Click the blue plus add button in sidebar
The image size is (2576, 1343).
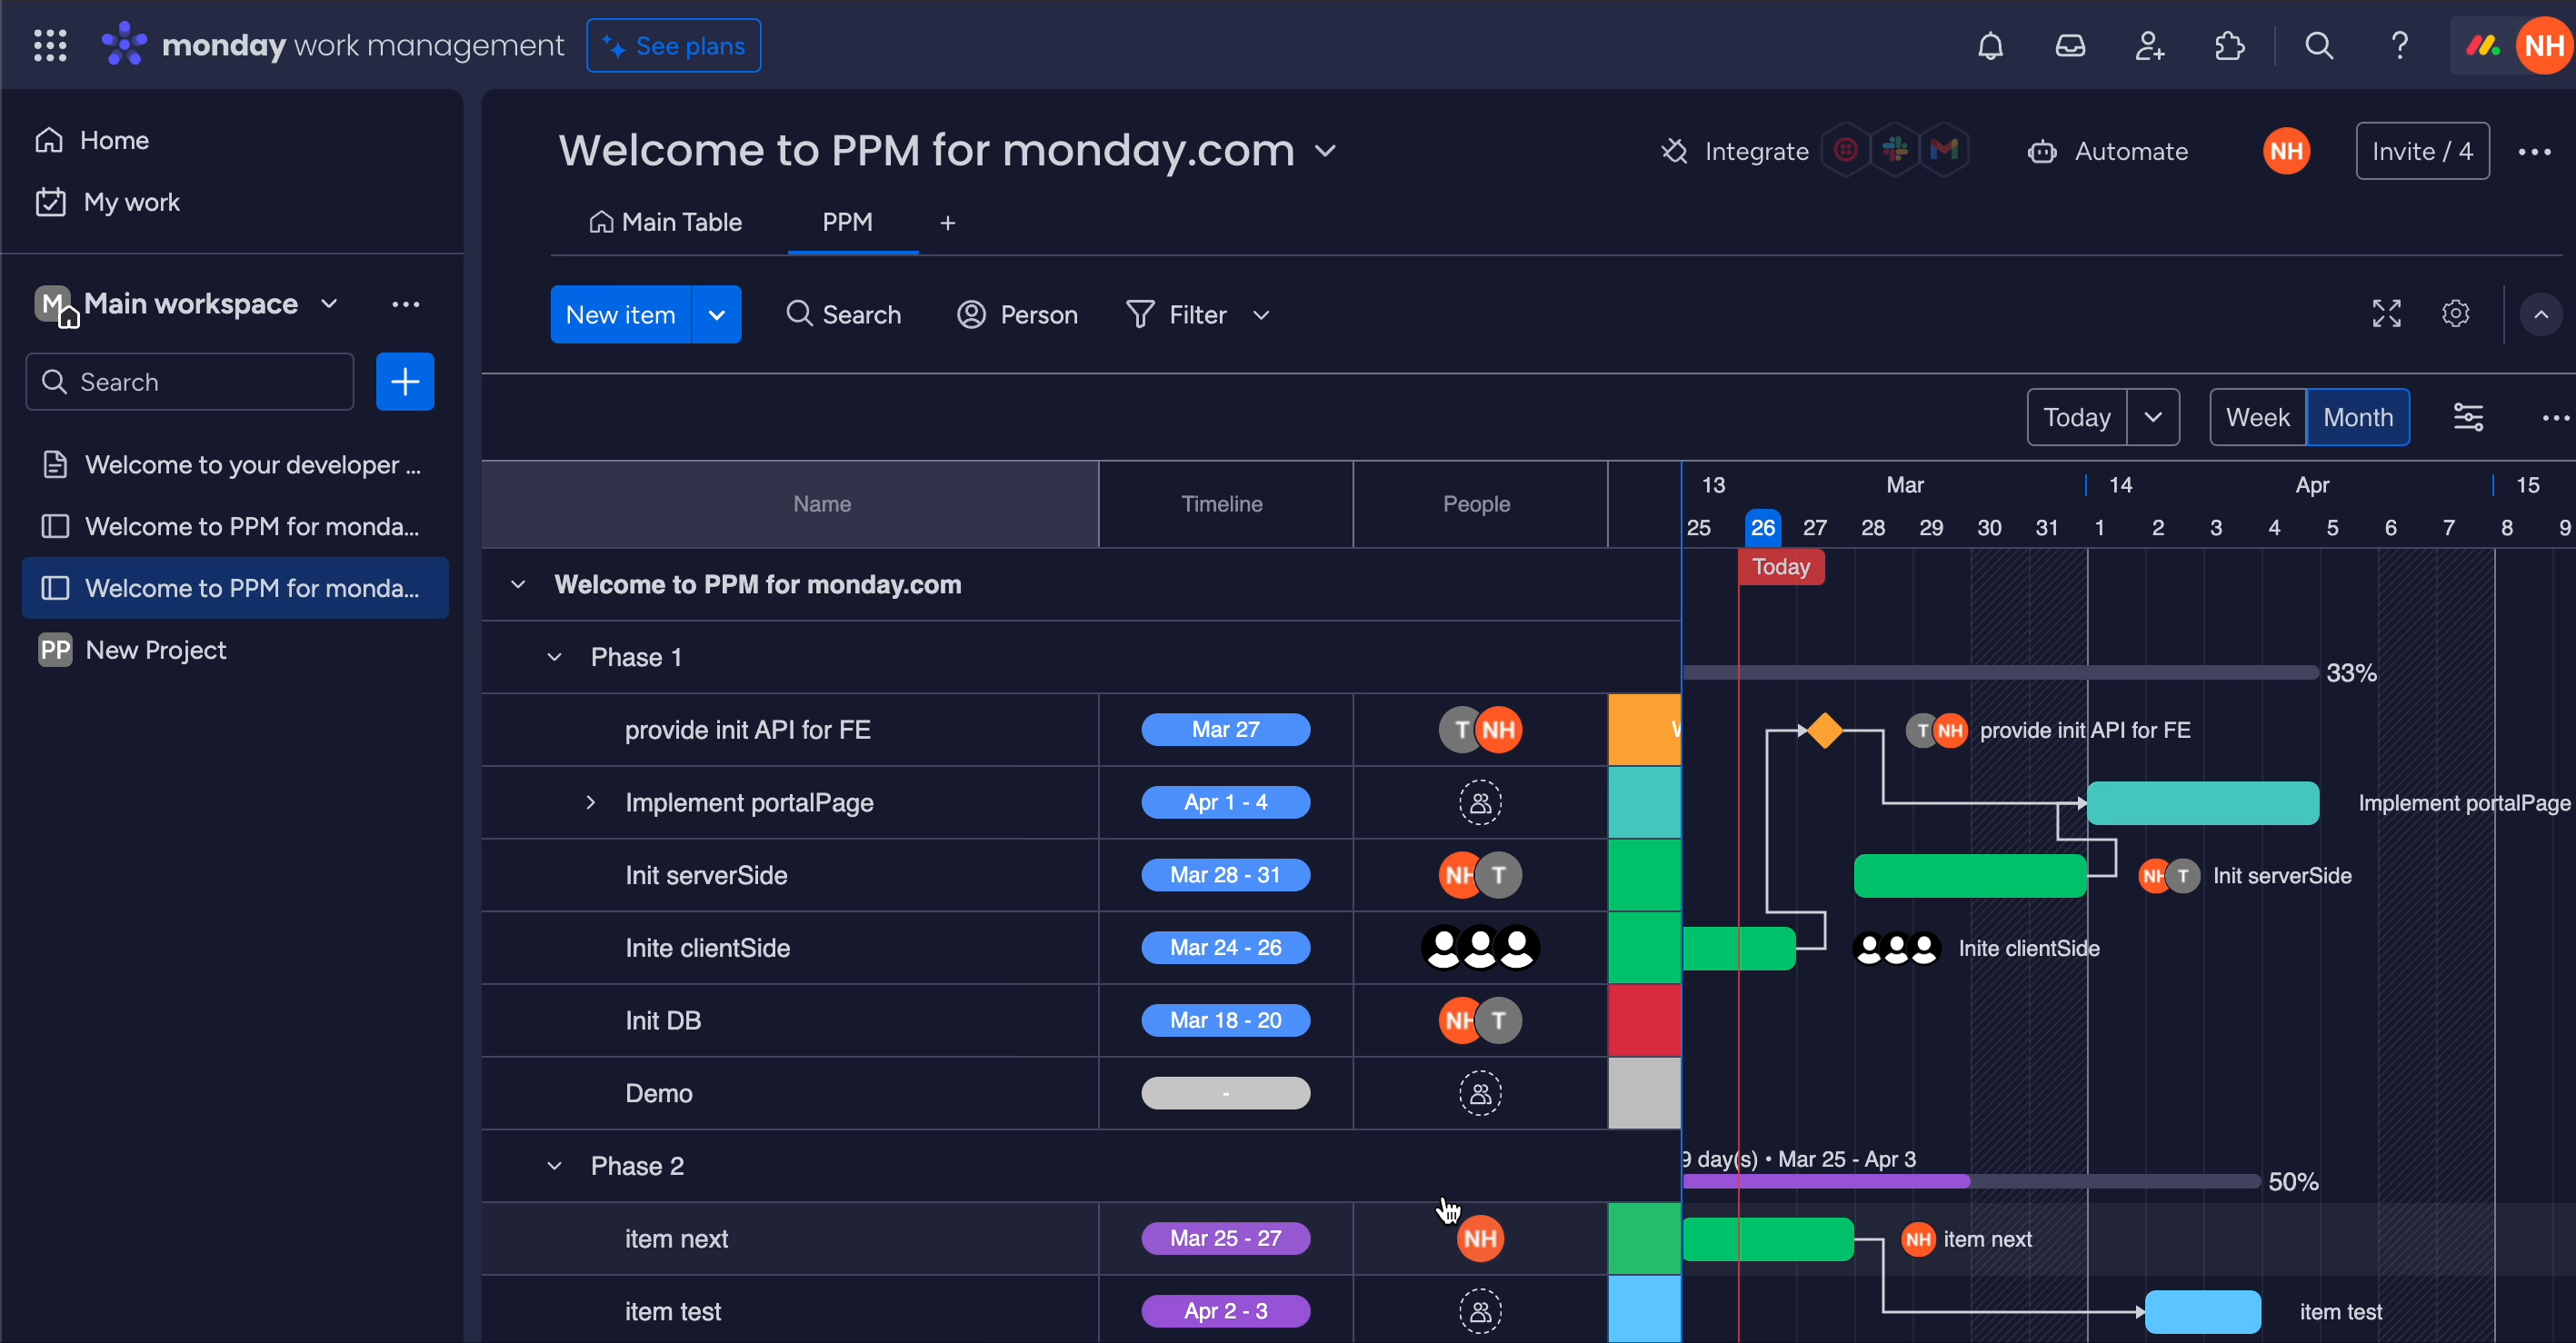tap(404, 381)
